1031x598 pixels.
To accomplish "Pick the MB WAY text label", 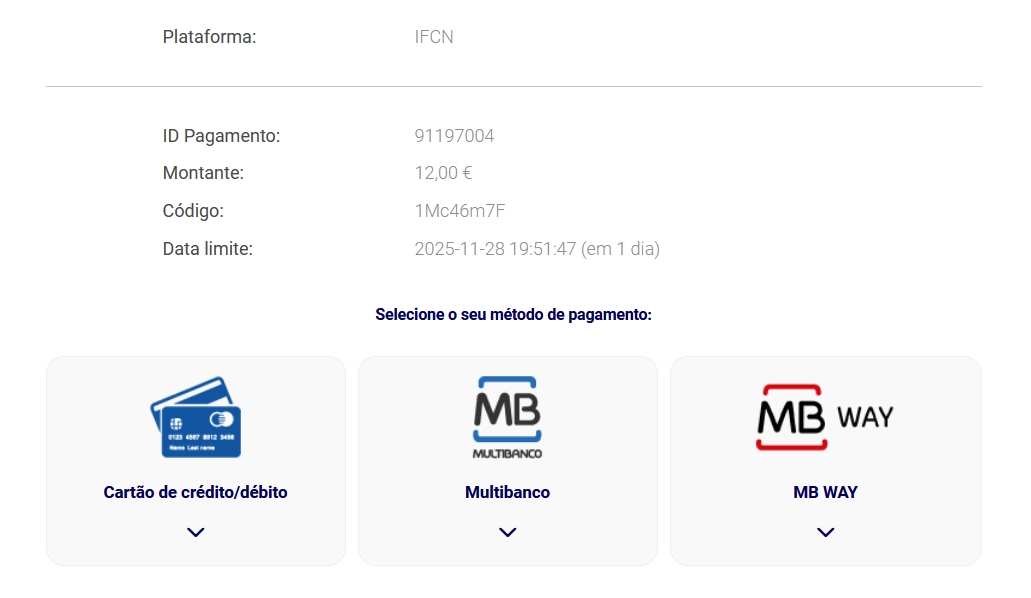I will [x=825, y=492].
